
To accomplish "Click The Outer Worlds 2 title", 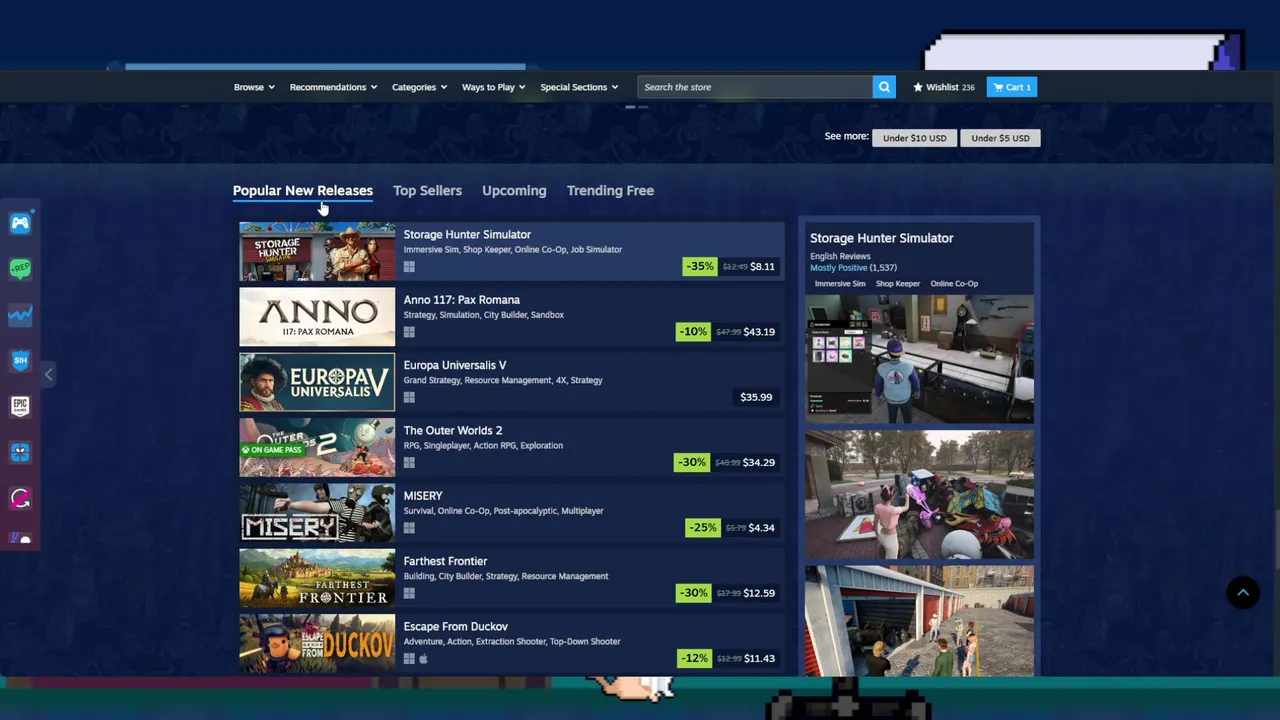I will (x=453, y=430).
